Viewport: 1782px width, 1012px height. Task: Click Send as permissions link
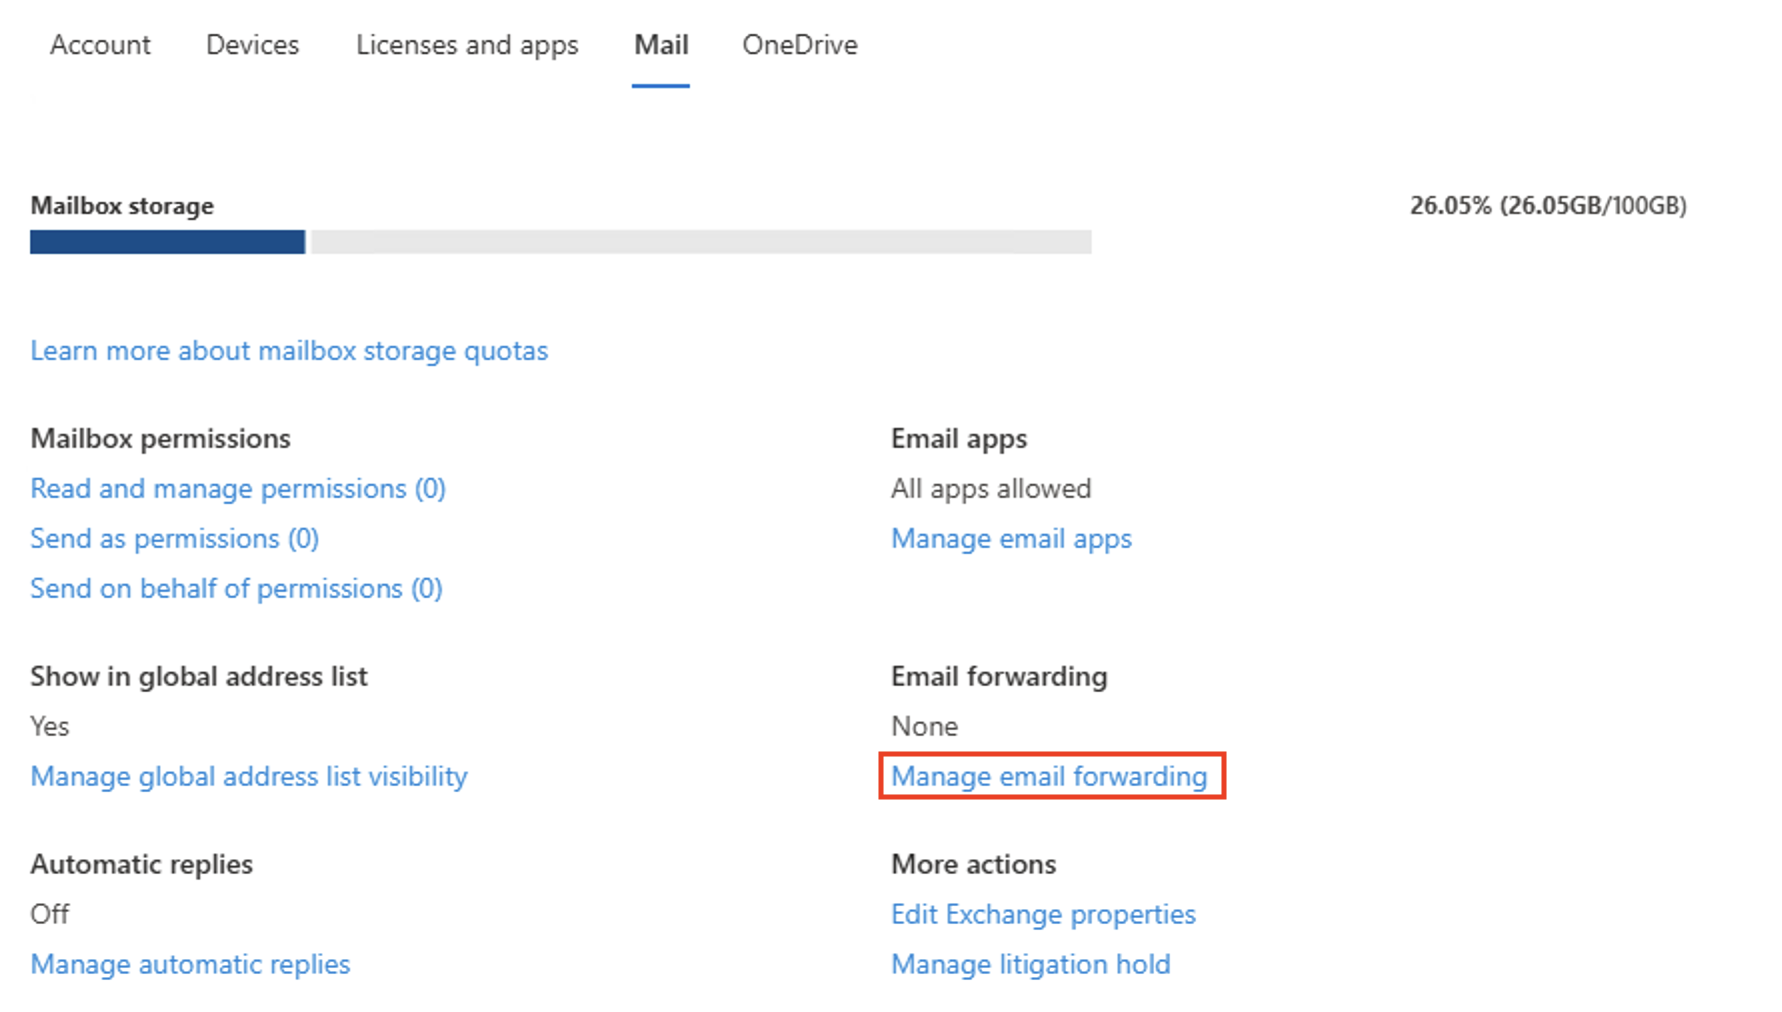click(x=174, y=539)
